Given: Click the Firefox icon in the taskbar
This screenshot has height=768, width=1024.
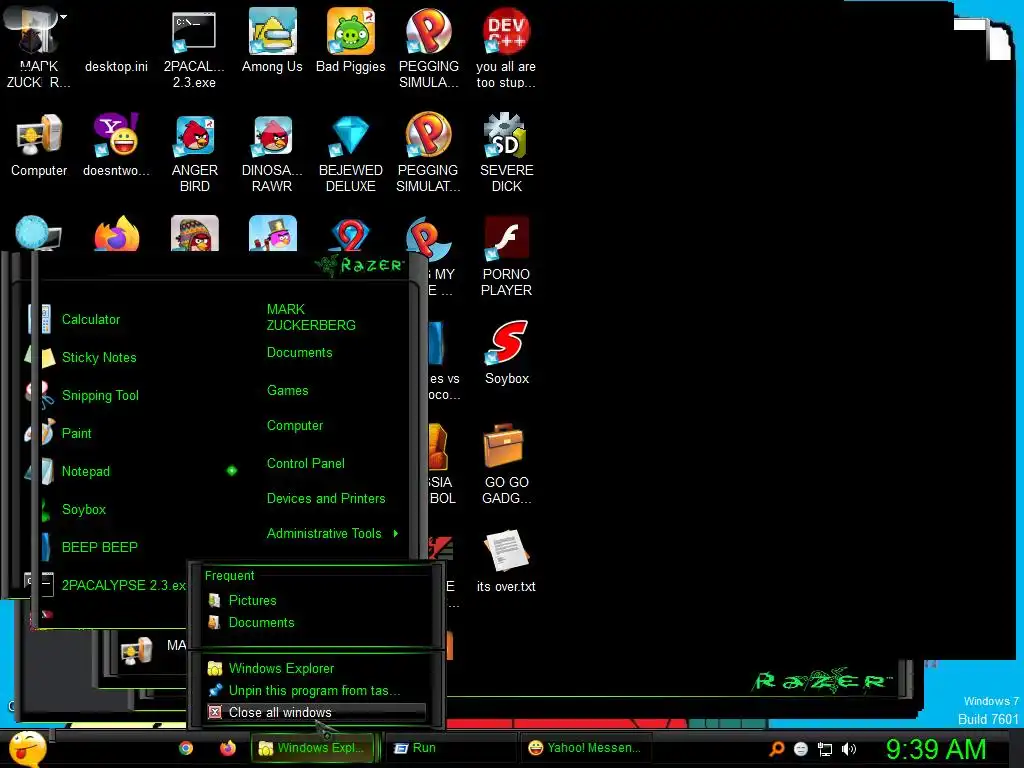Looking at the screenshot, I should [227, 748].
